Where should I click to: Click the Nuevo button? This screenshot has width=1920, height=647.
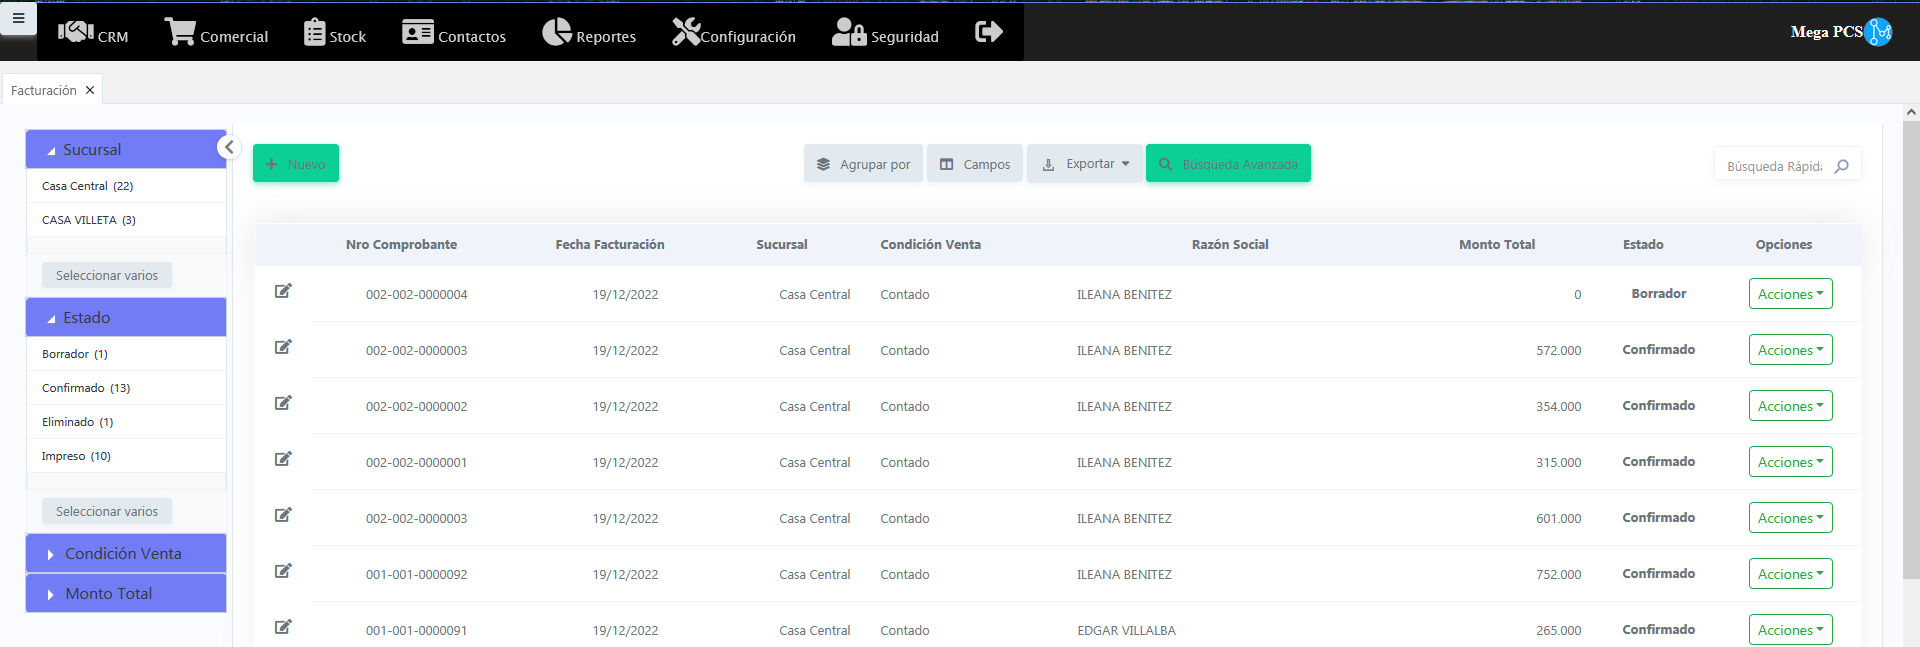(x=296, y=164)
